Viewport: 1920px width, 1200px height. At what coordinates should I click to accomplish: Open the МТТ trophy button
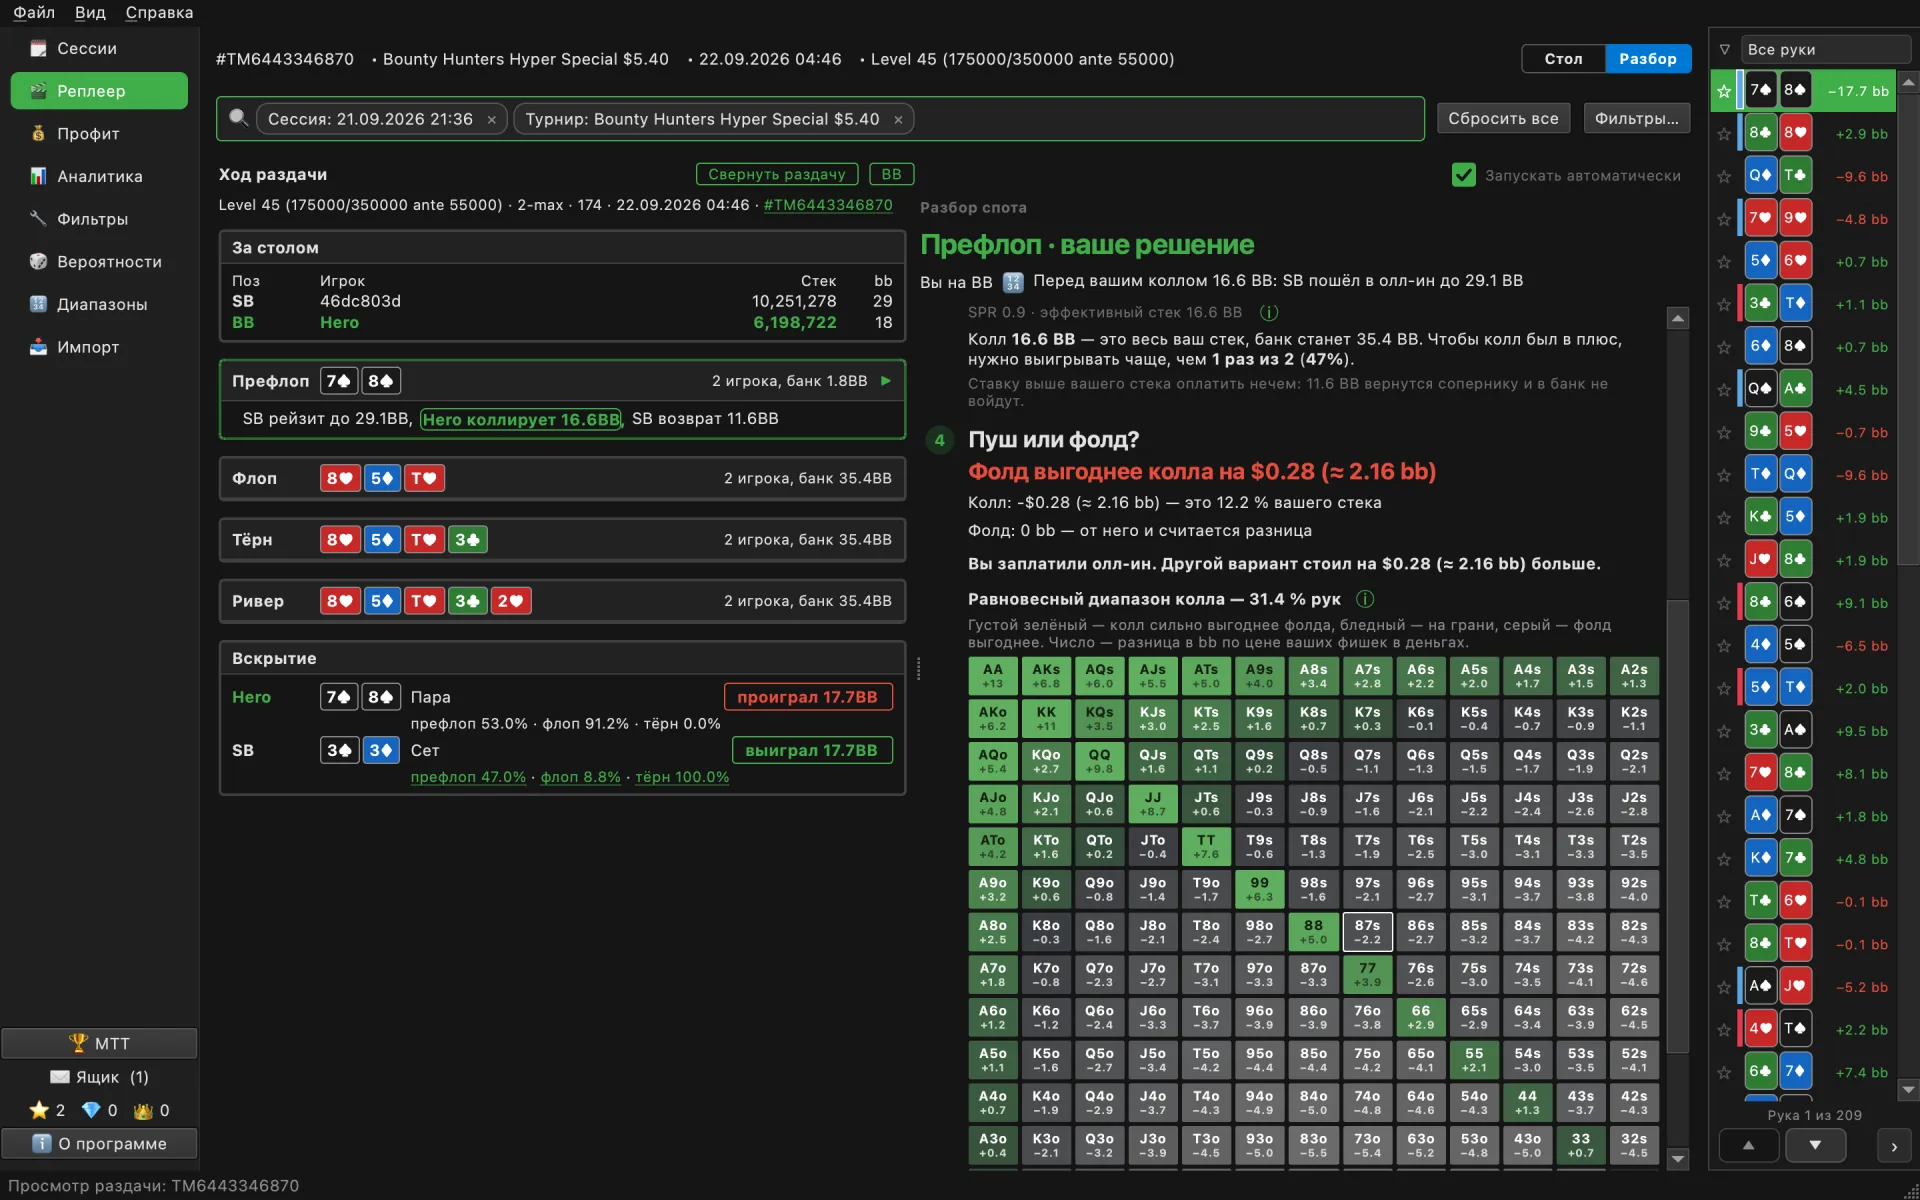pyautogui.click(x=99, y=1043)
